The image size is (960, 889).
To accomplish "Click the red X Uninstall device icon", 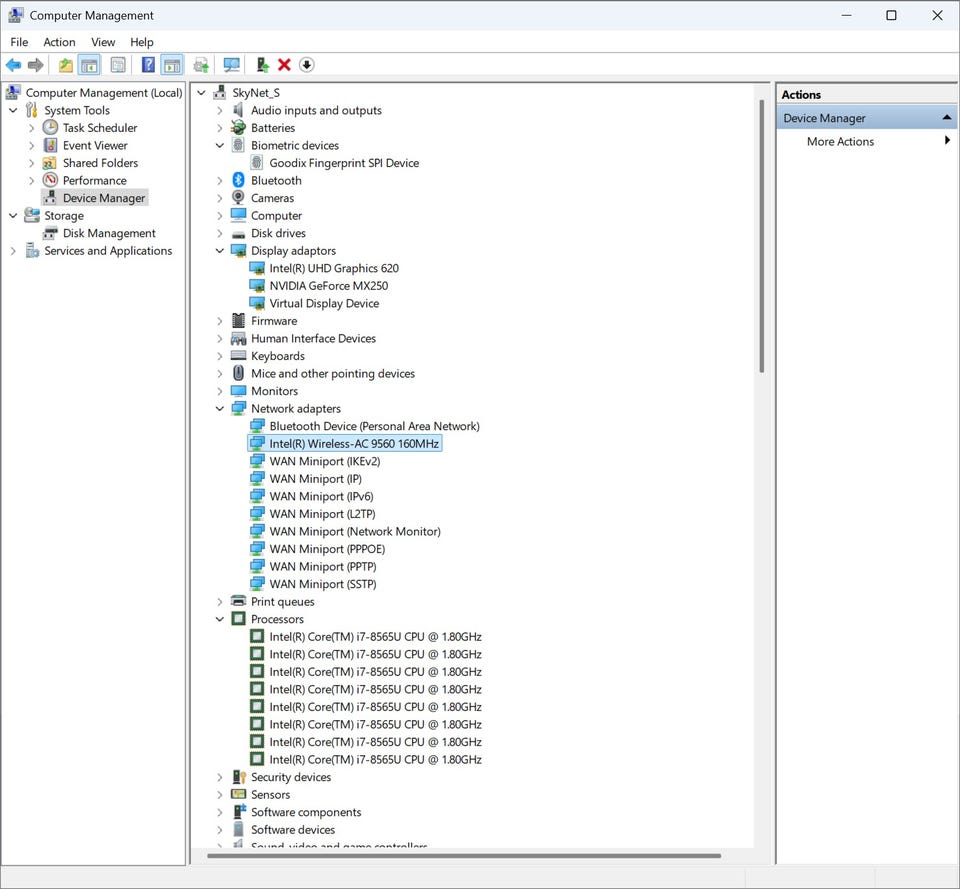I will pos(284,65).
